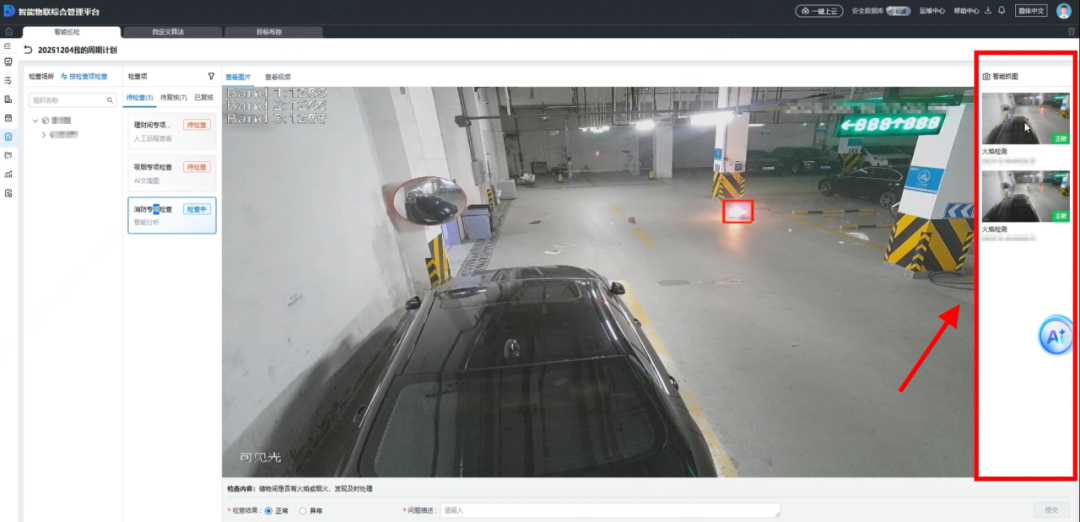Click the back arrow beside 20251204我的周期计划
Viewport: 1080px width, 522px height.
(28, 49)
